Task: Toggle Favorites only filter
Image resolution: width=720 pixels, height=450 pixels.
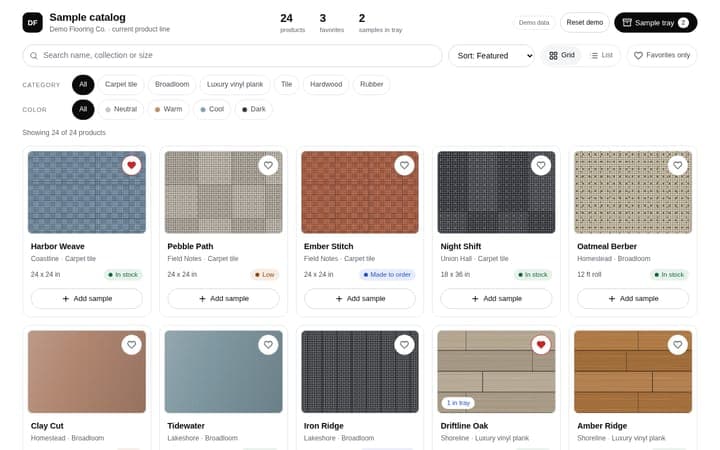Action: click(662, 56)
